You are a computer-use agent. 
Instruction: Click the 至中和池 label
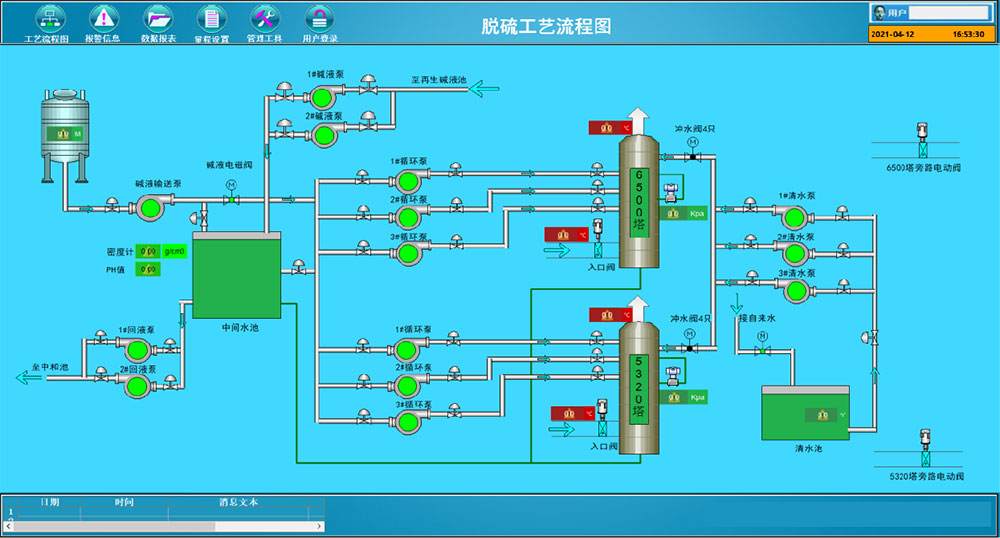click(x=50, y=367)
